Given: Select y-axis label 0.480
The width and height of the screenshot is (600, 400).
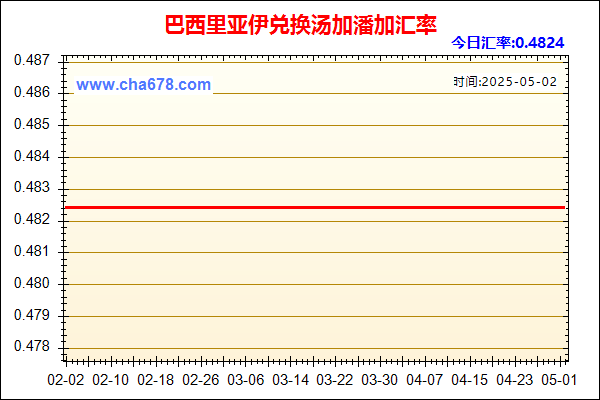Looking at the screenshot, I should click(32, 283).
